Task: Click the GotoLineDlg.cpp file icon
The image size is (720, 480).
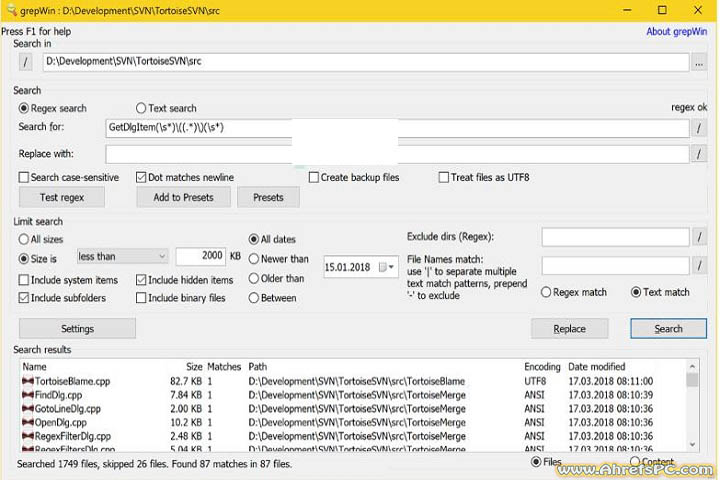Action: [x=28, y=408]
